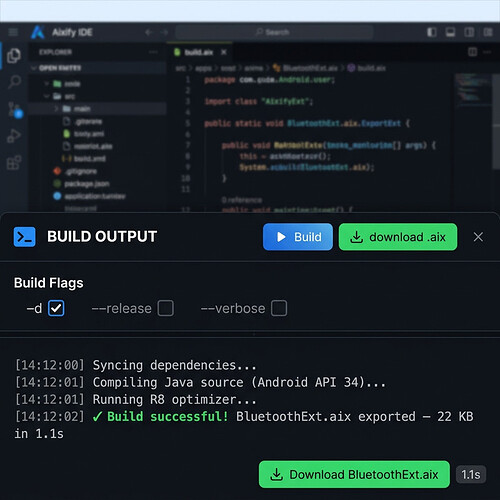This screenshot has width=500, height=500.
Task: Enable the --release build flag checkbox
Action: (x=166, y=308)
